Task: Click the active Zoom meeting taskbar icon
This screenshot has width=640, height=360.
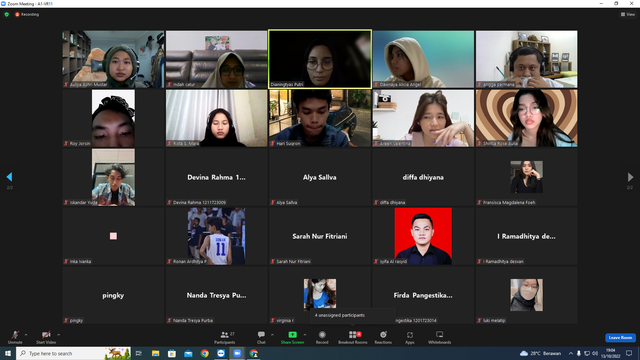Action: click(x=237, y=353)
